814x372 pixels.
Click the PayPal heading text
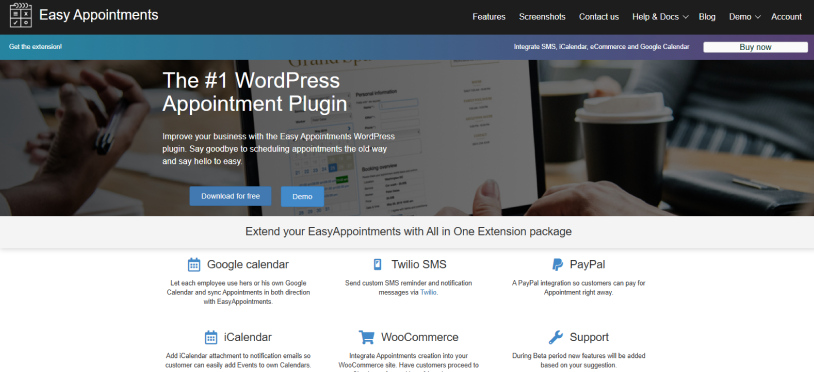[x=587, y=265]
